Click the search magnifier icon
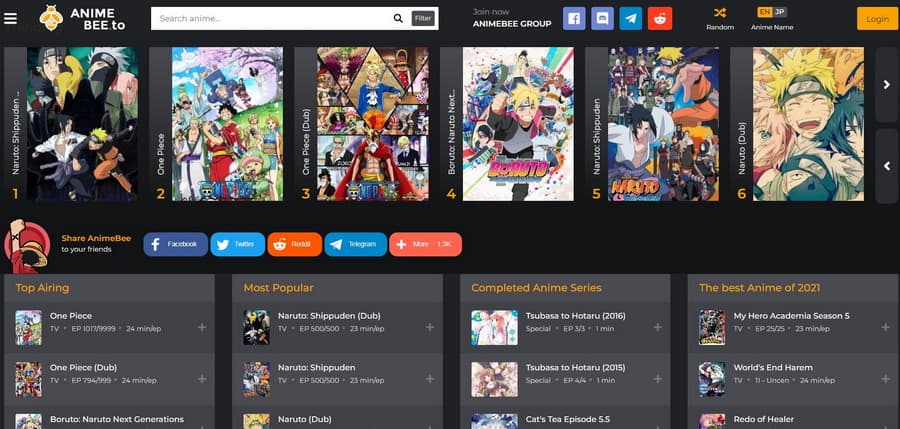Screen dimensions: 900x429 coord(398,18)
